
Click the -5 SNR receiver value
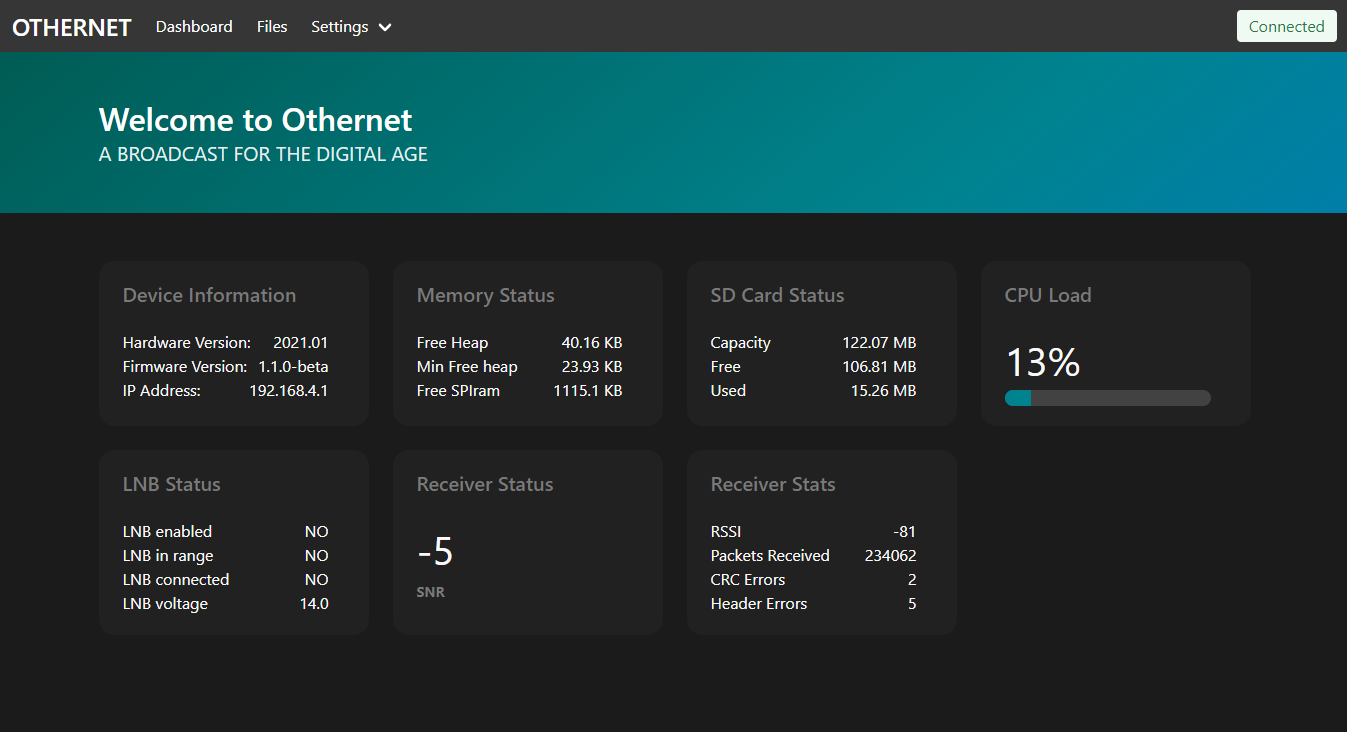[435, 552]
